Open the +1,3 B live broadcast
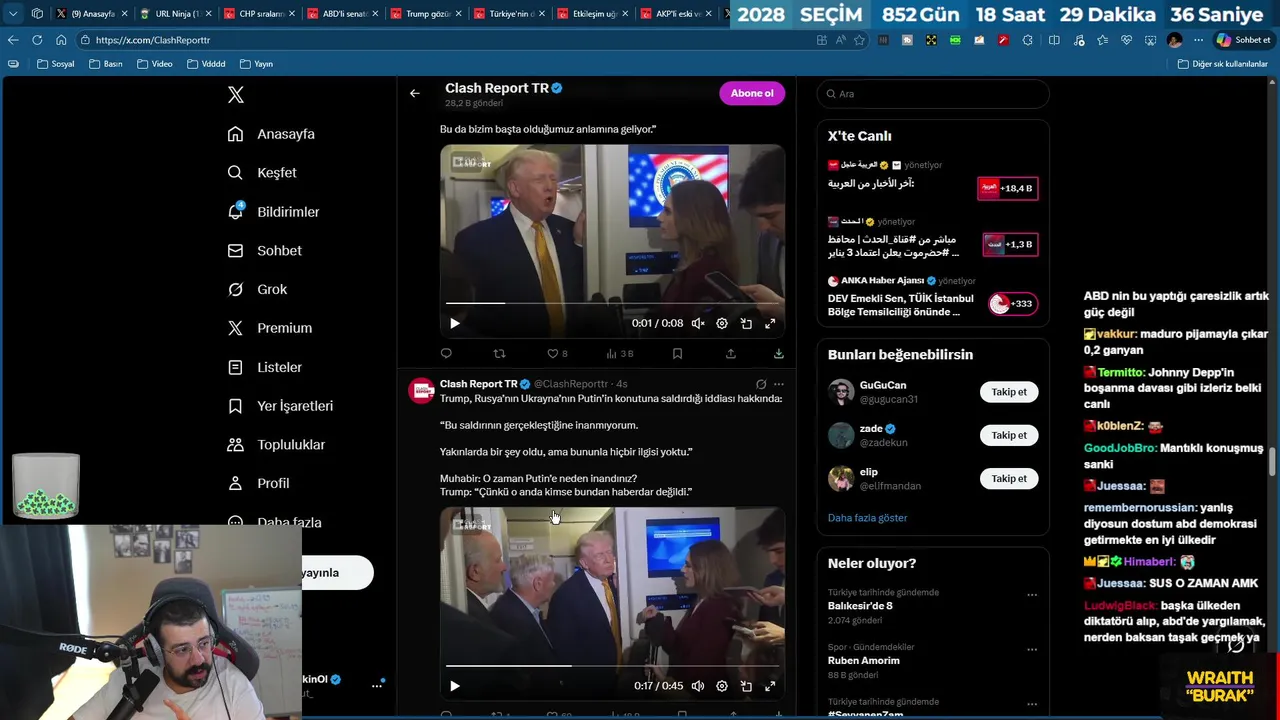1280x720 pixels. [1008, 244]
